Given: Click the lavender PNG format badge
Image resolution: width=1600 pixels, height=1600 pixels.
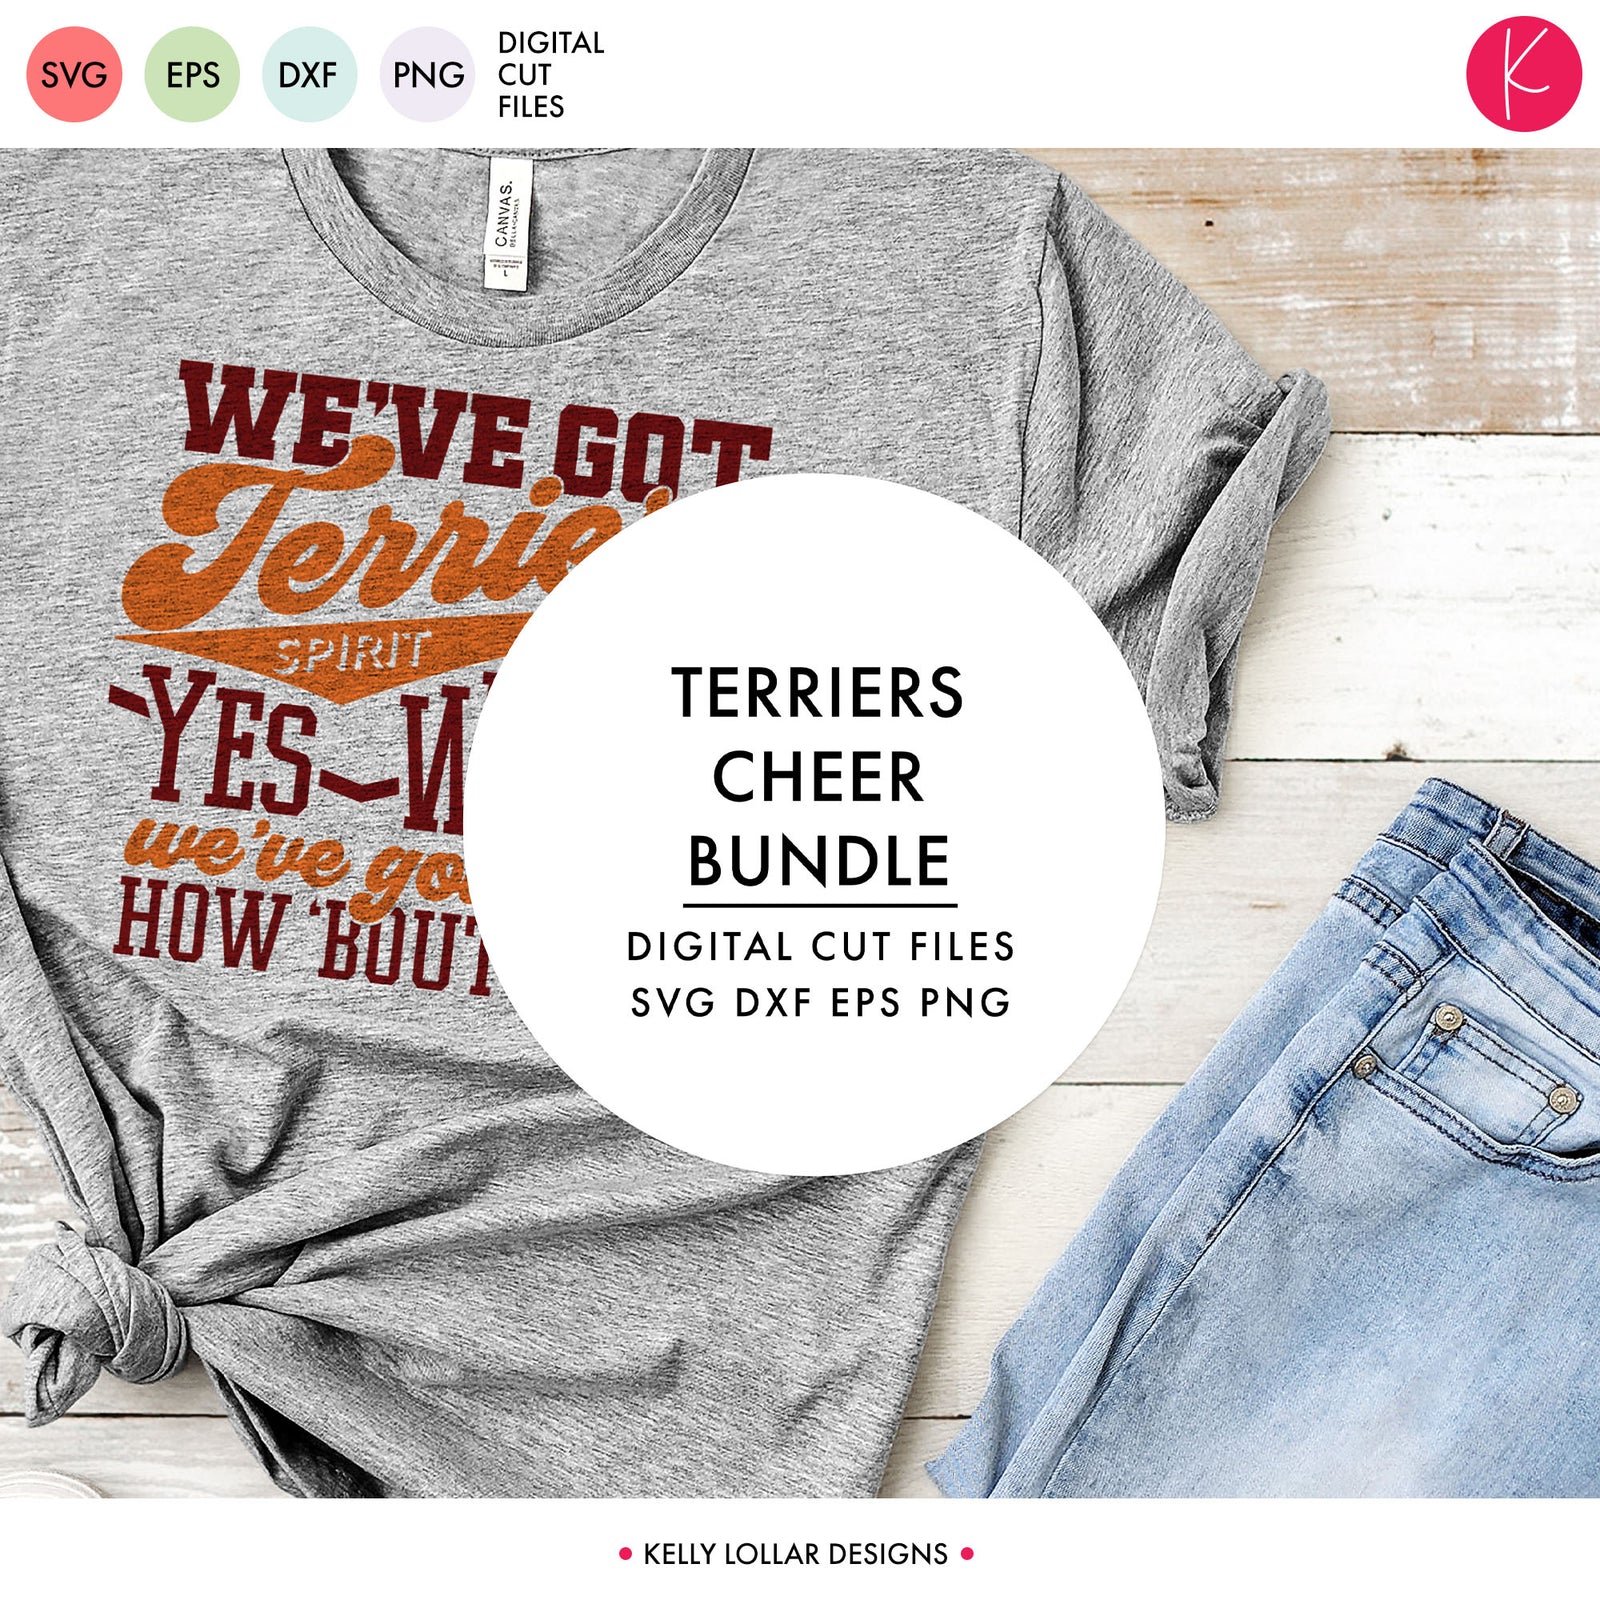Looking at the screenshot, I should pos(427,75).
